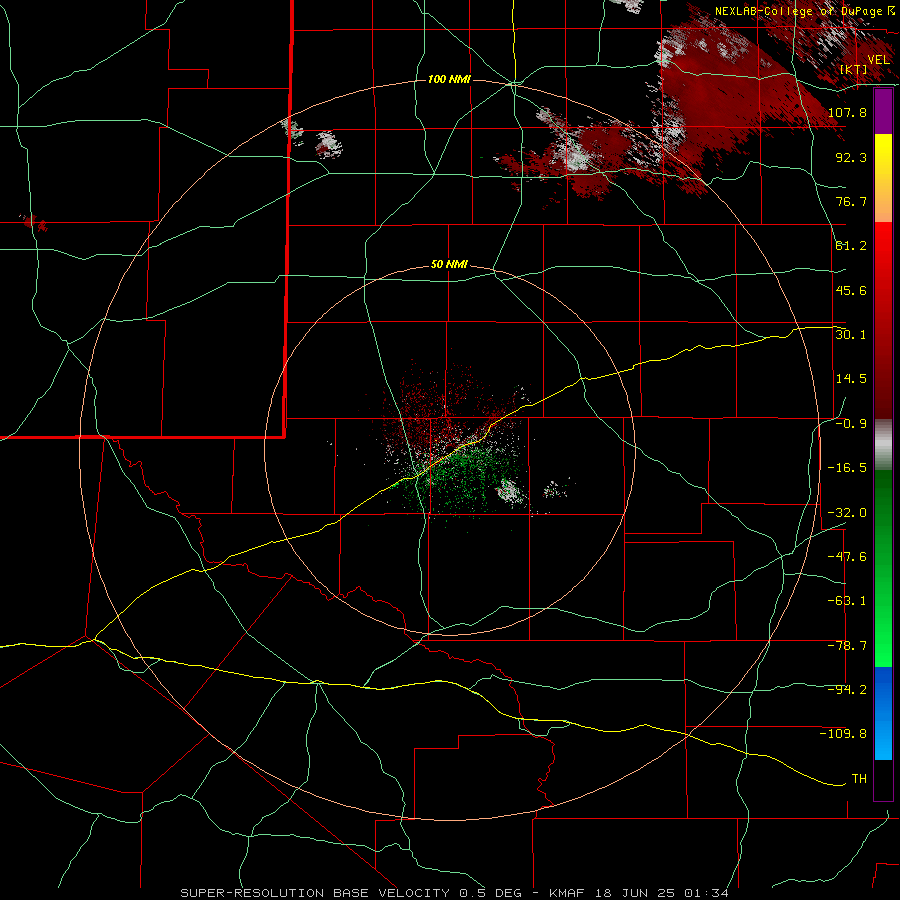Select the 61.2 scale value
The image size is (900, 900).
click(851, 246)
